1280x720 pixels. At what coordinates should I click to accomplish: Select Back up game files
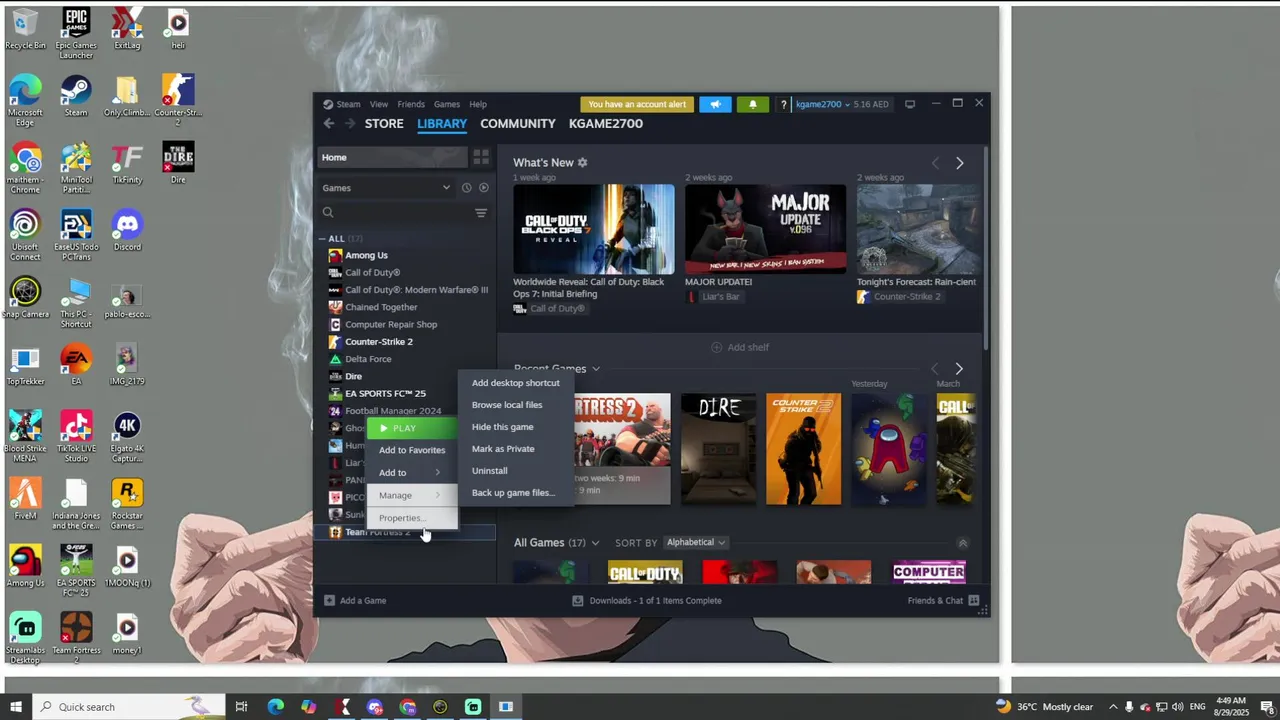click(513, 493)
